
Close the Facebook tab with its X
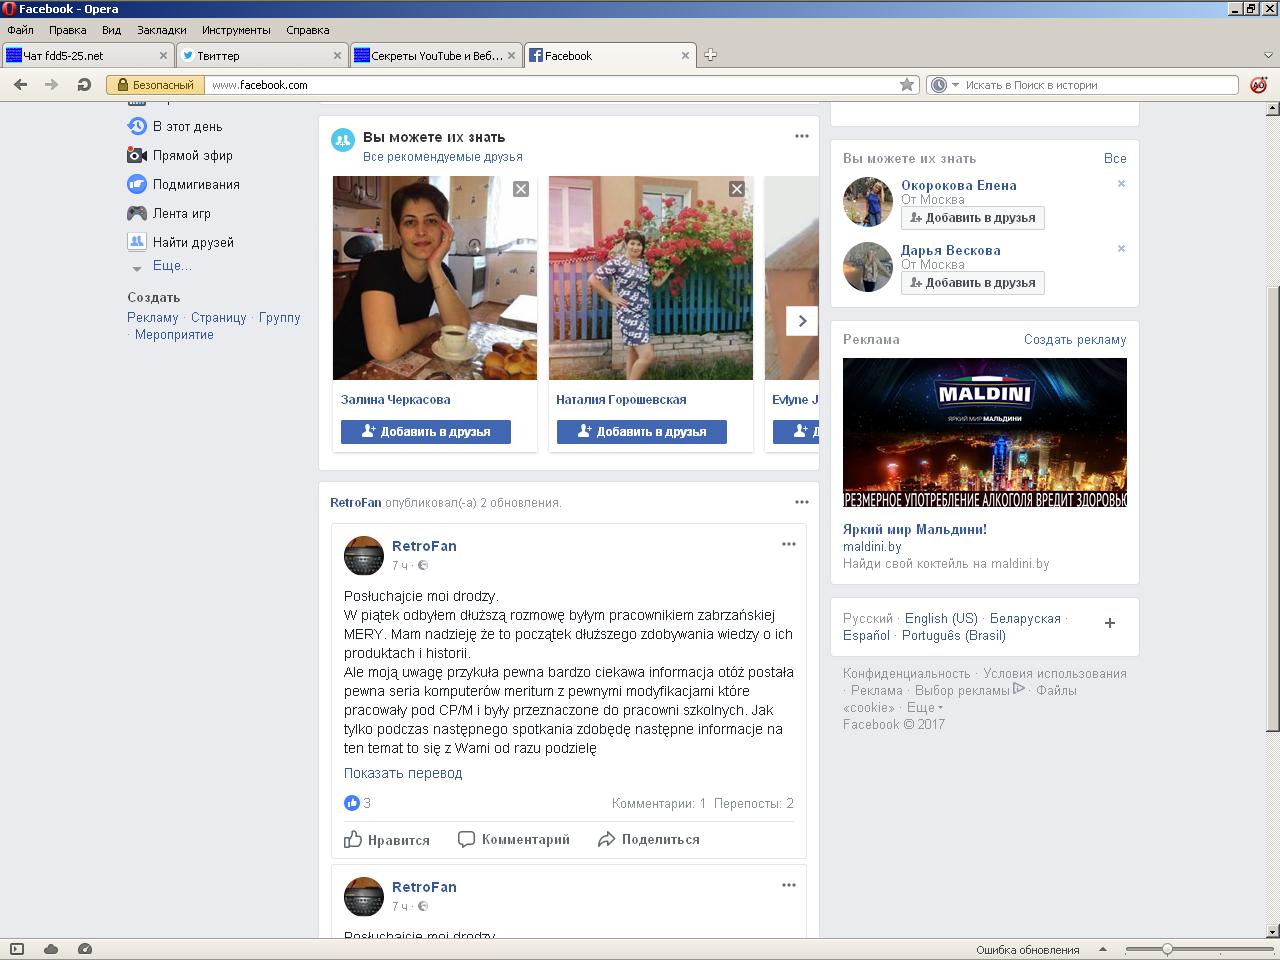(686, 56)
